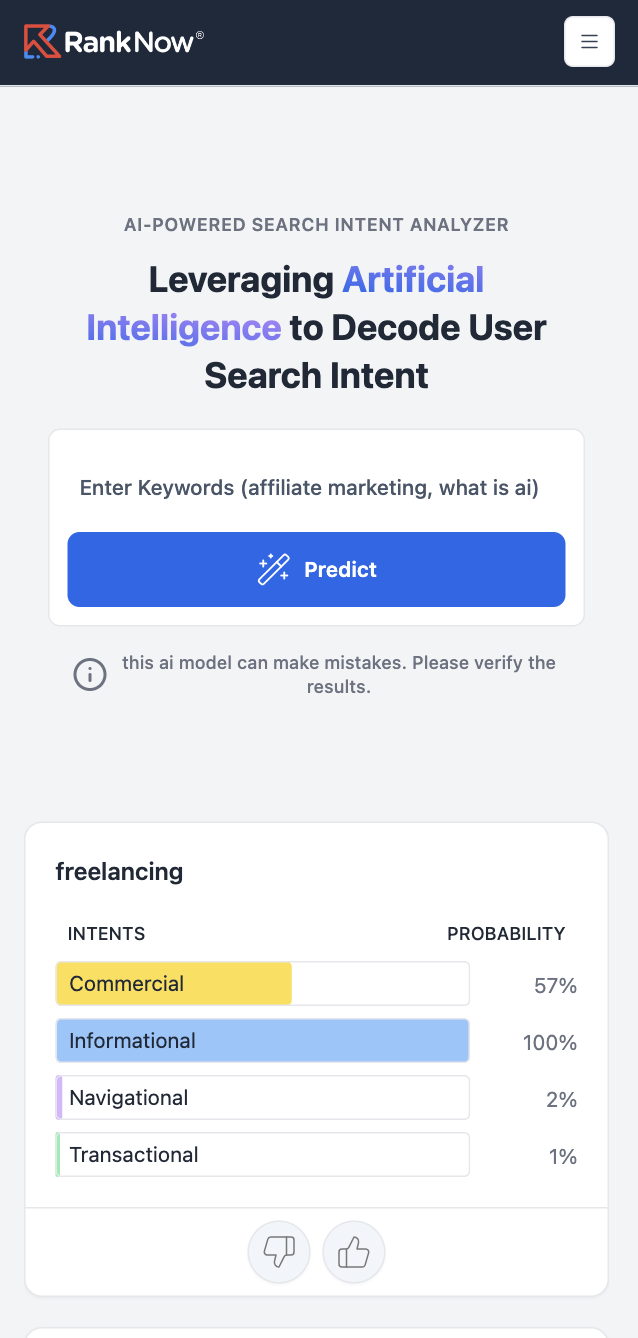Select the Navigational intent bar

click(262, 1098)
